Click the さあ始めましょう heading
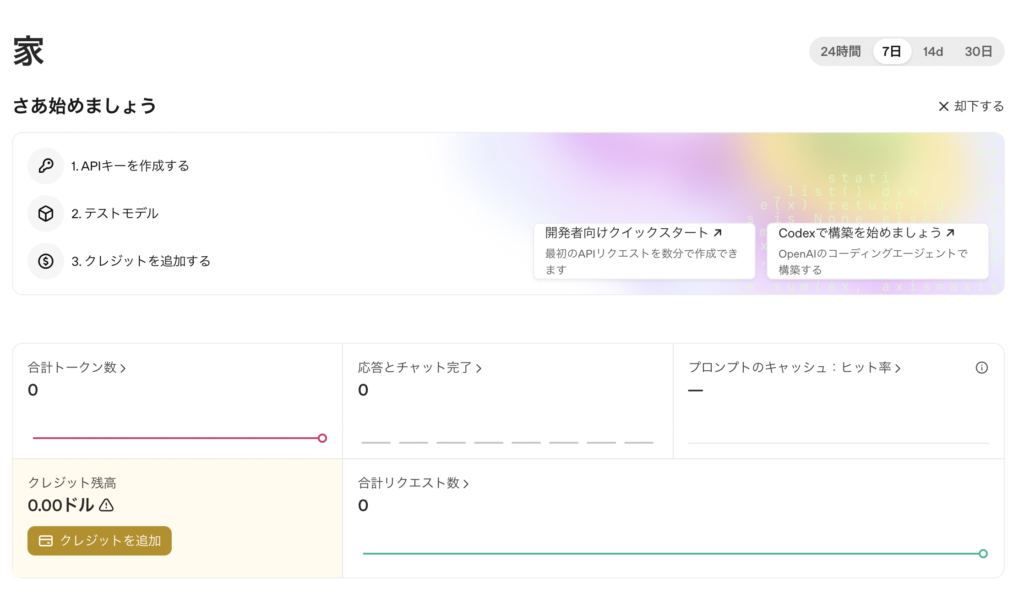Viewport: 1024px width, 594px height. [85, 106]
